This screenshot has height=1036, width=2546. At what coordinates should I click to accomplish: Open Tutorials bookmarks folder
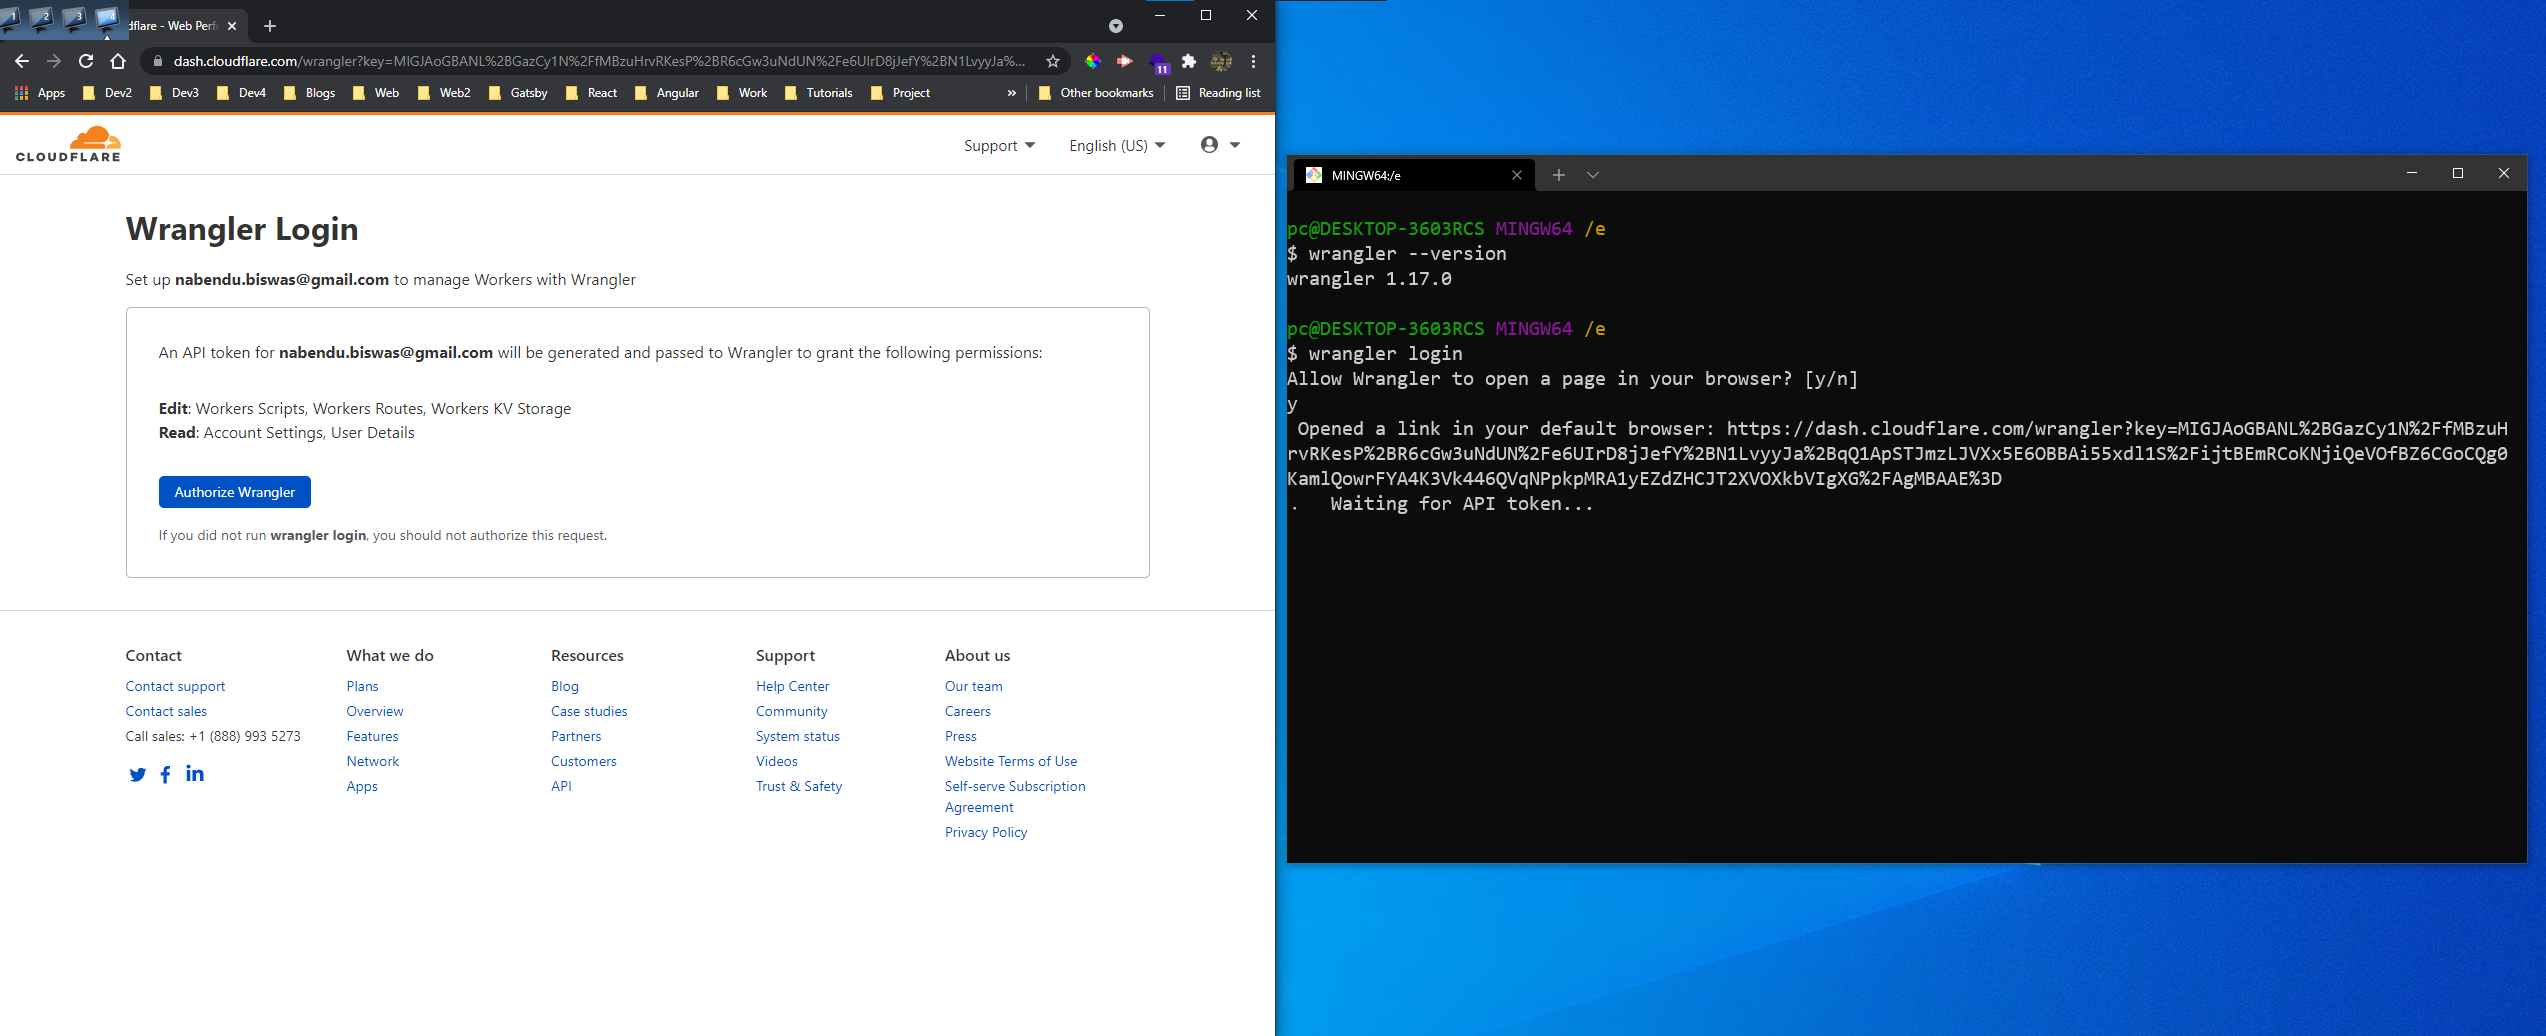[x=819, y=93]
